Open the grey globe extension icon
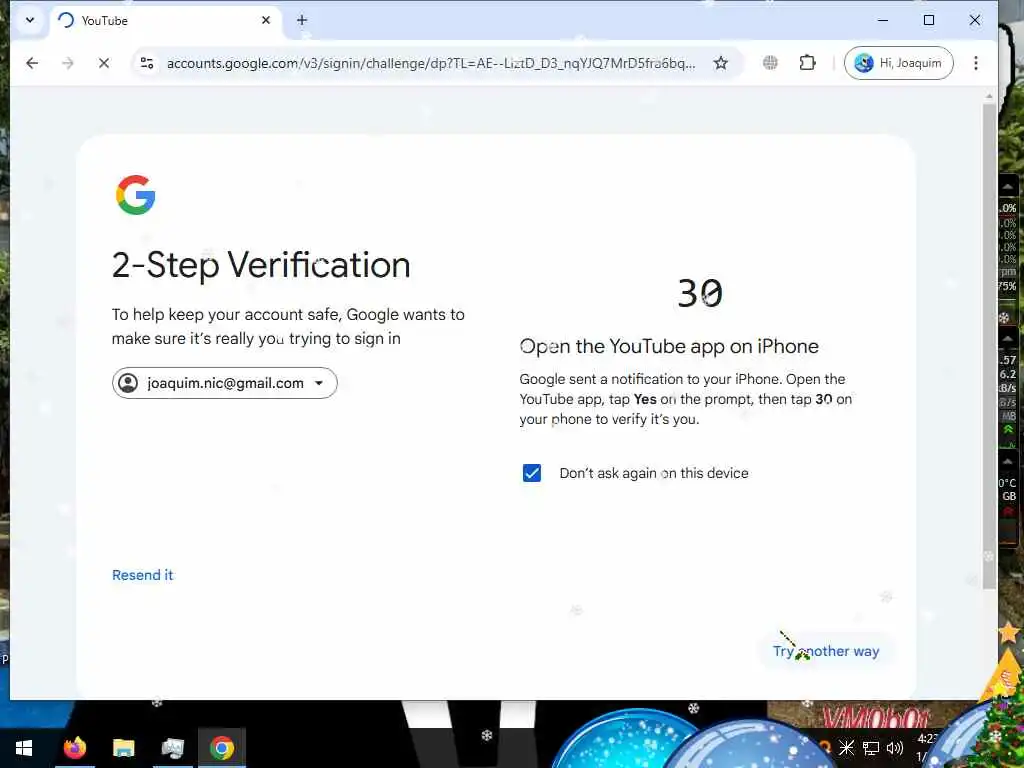Screen dimensions: 1024x768 tap(771, 63)
